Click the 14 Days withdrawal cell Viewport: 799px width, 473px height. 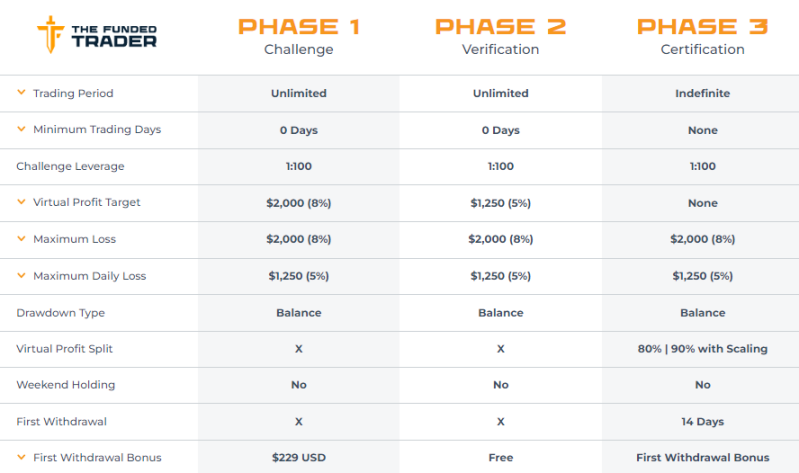point(702,422)
